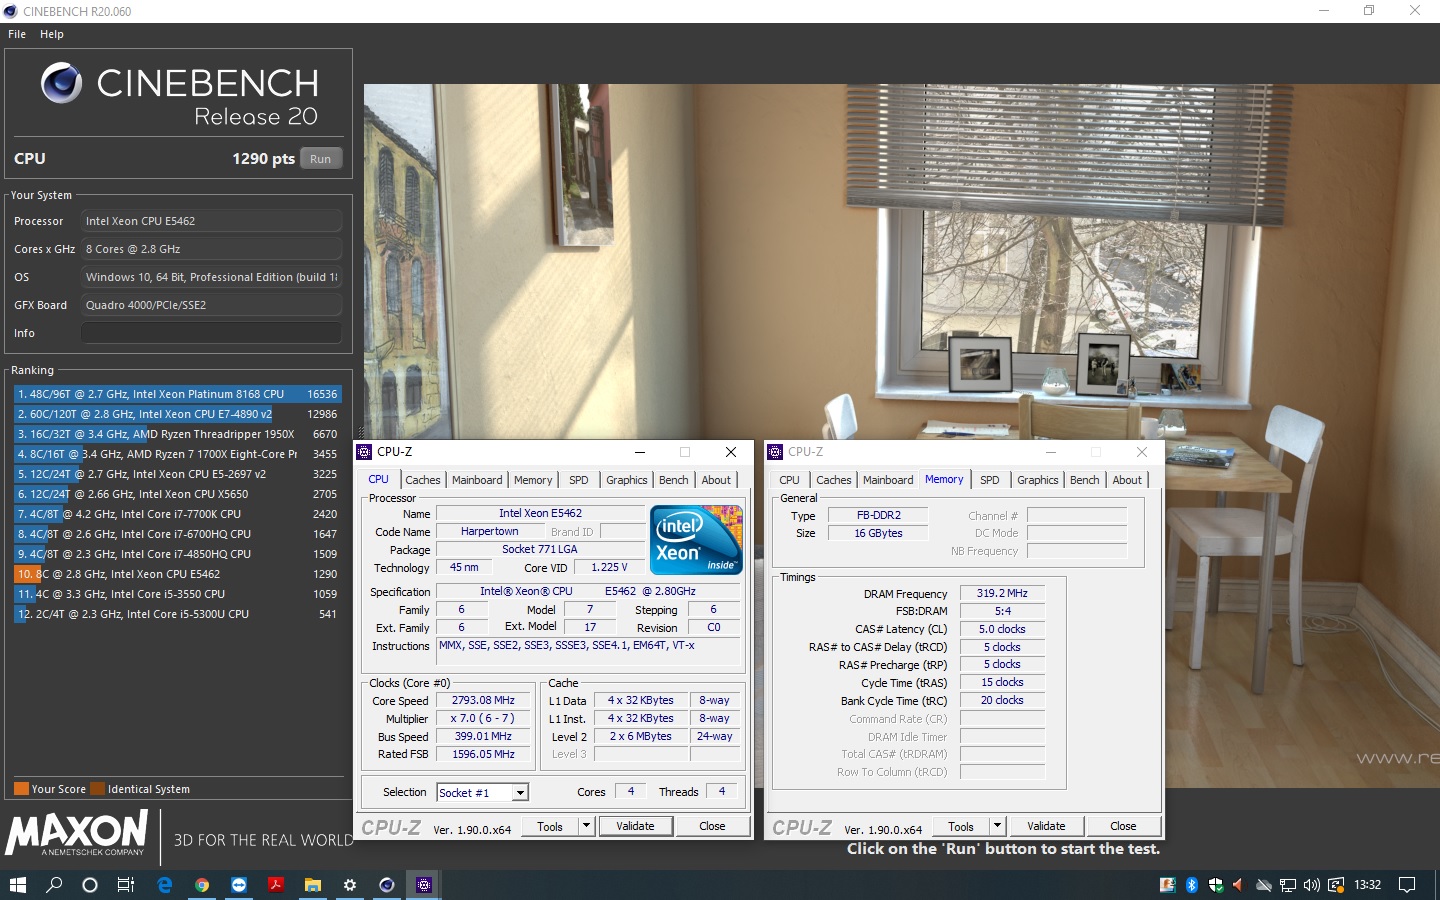The width and height of the screenshot is (1440, 900).
Task: Launch Microsoft Edge from taskbar
Action: pyautogui.click(x=165, y=885)
